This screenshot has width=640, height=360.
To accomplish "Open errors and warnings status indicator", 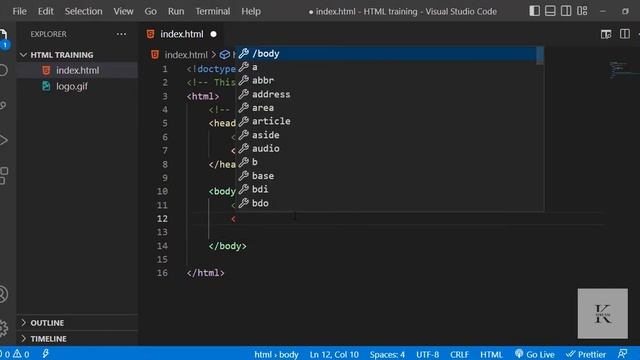I will click(15, 354).
